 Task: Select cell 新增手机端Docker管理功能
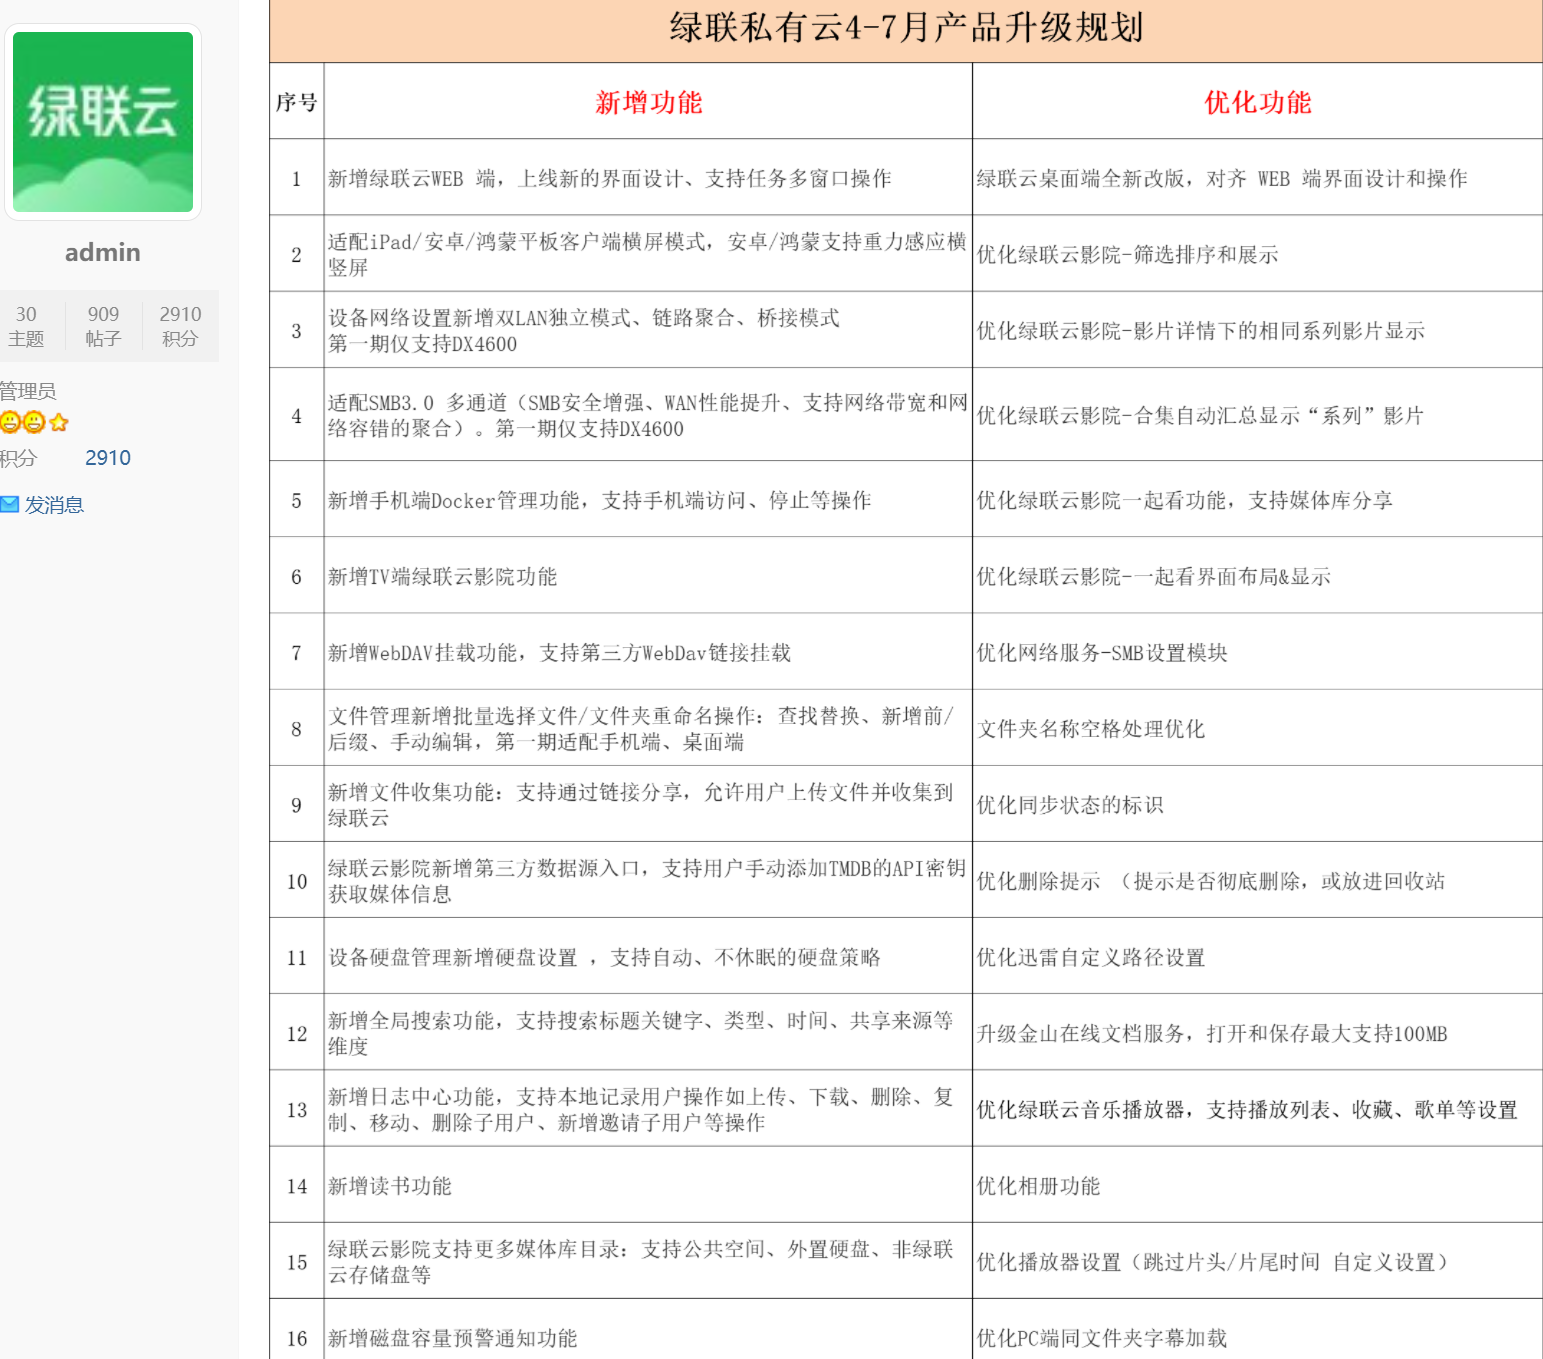pyautogui.click(x=648, y=500)
